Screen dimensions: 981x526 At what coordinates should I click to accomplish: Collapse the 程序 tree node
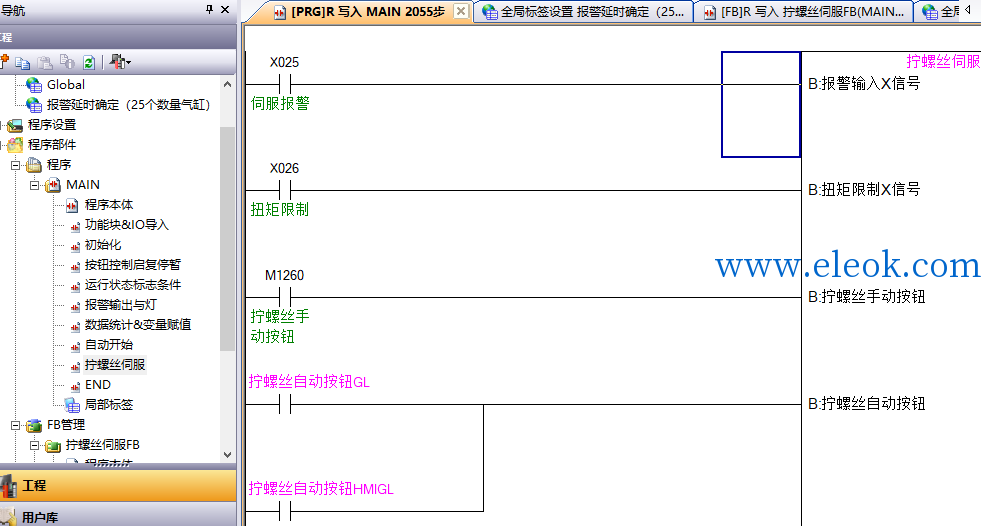point(16,165)
